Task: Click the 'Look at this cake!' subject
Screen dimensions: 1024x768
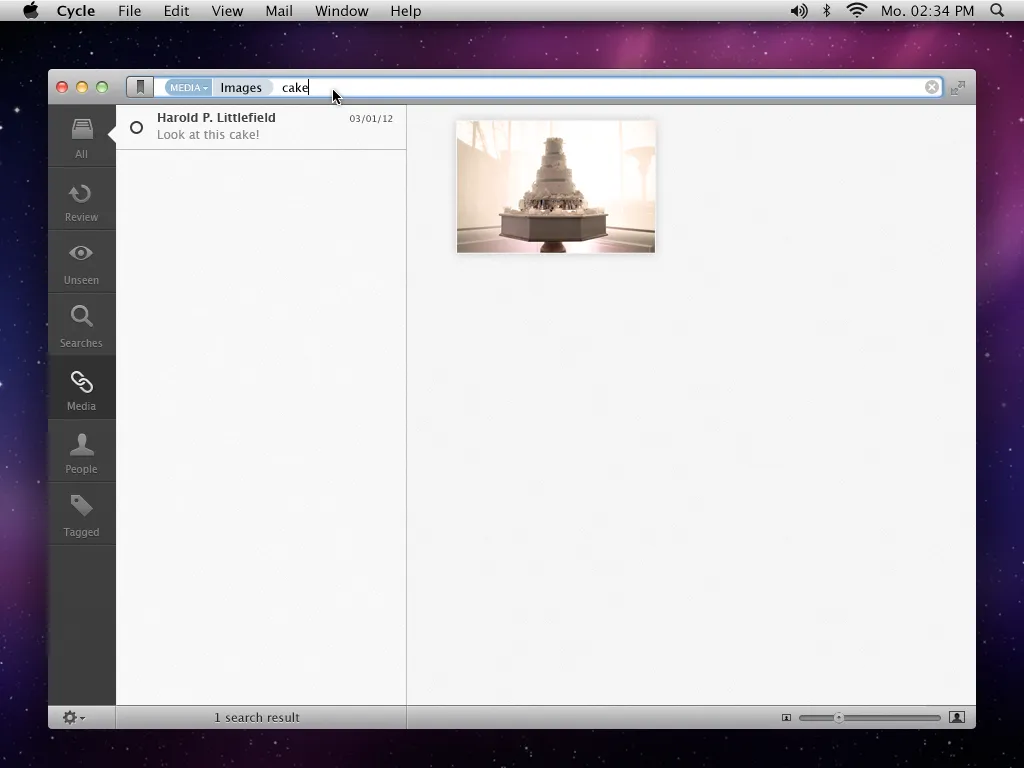Action: (x=208, y=135)
